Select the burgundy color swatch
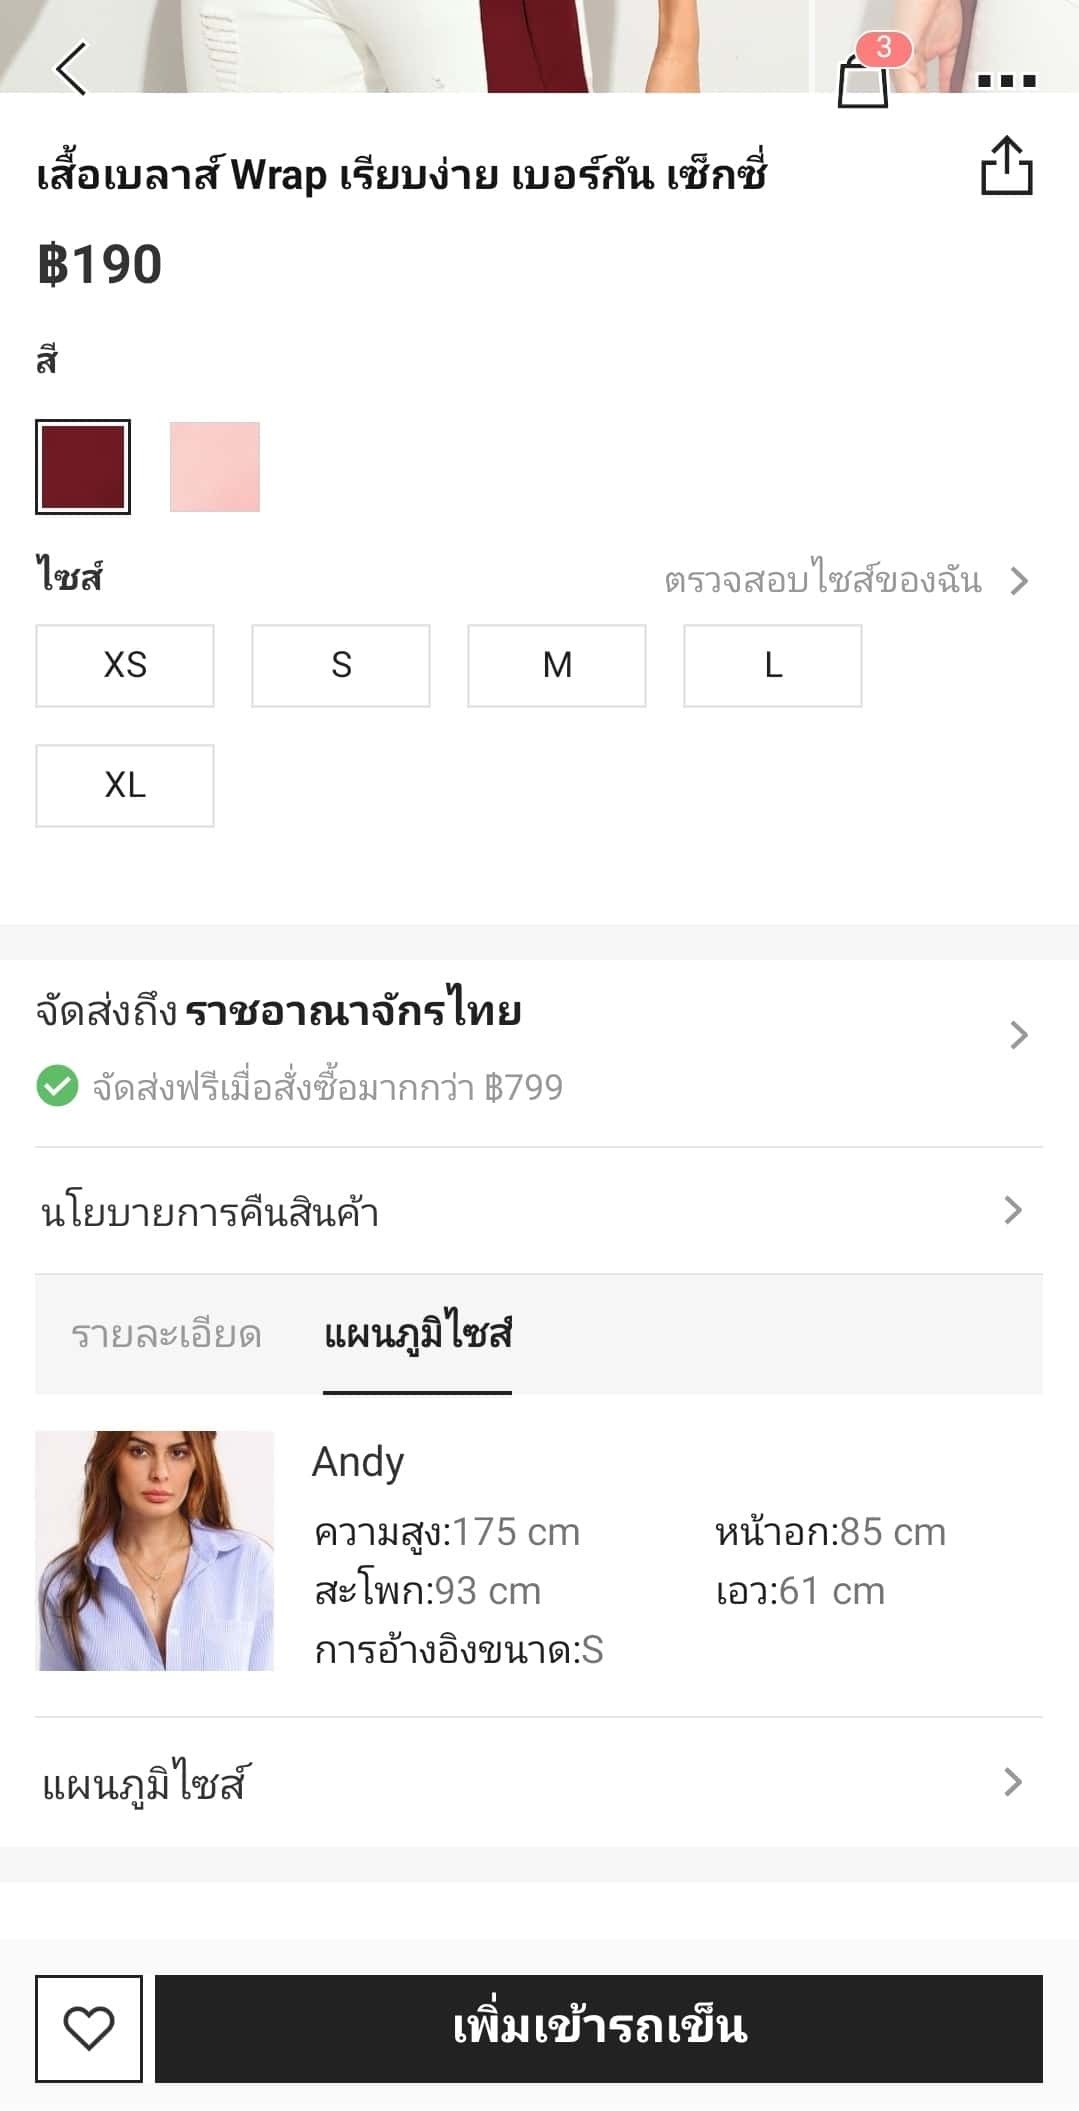 click(83, 467)
